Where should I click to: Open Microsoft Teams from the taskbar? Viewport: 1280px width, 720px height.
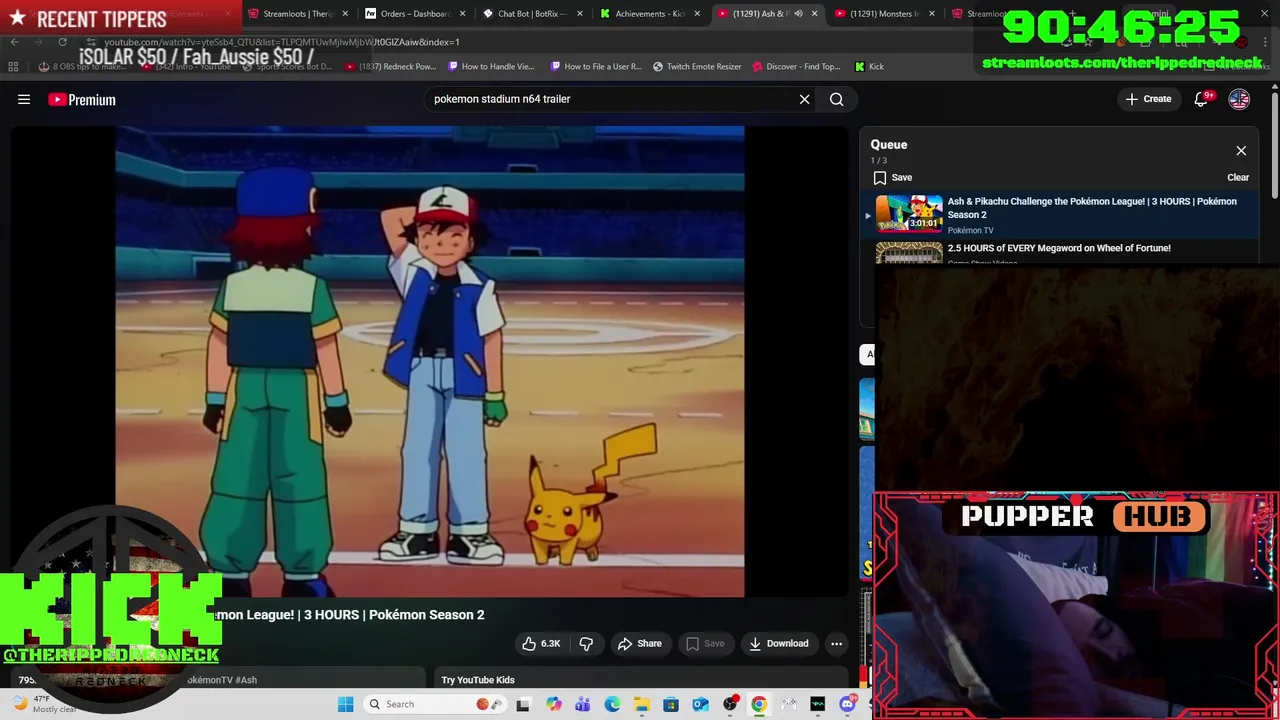pos(583,704)
